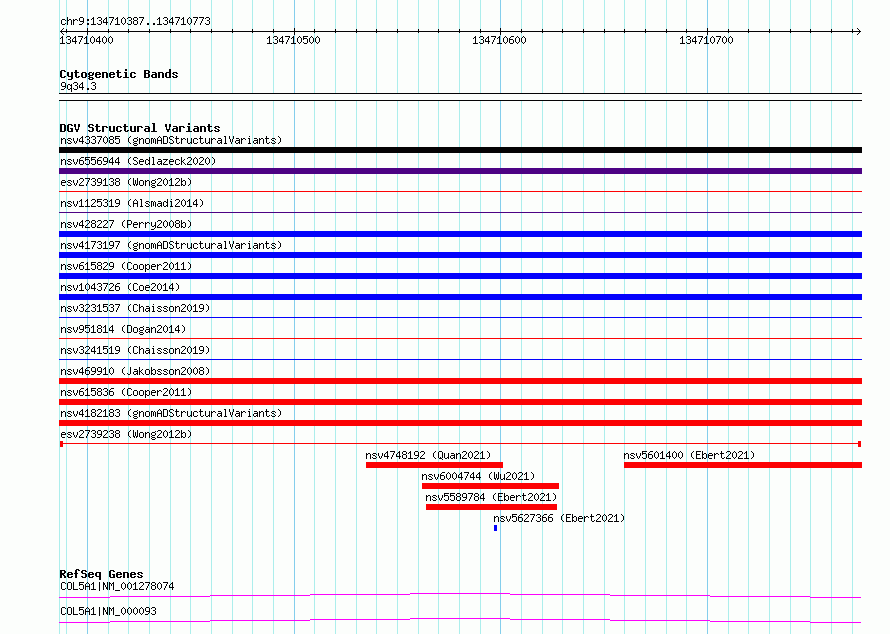Open variant nsv469910 (Jakobsson2008)

(x=135, y=371)
